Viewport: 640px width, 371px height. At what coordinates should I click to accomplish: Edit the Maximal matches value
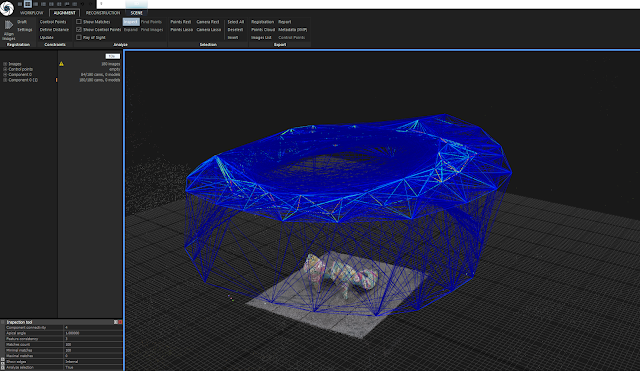coord(93,356)
